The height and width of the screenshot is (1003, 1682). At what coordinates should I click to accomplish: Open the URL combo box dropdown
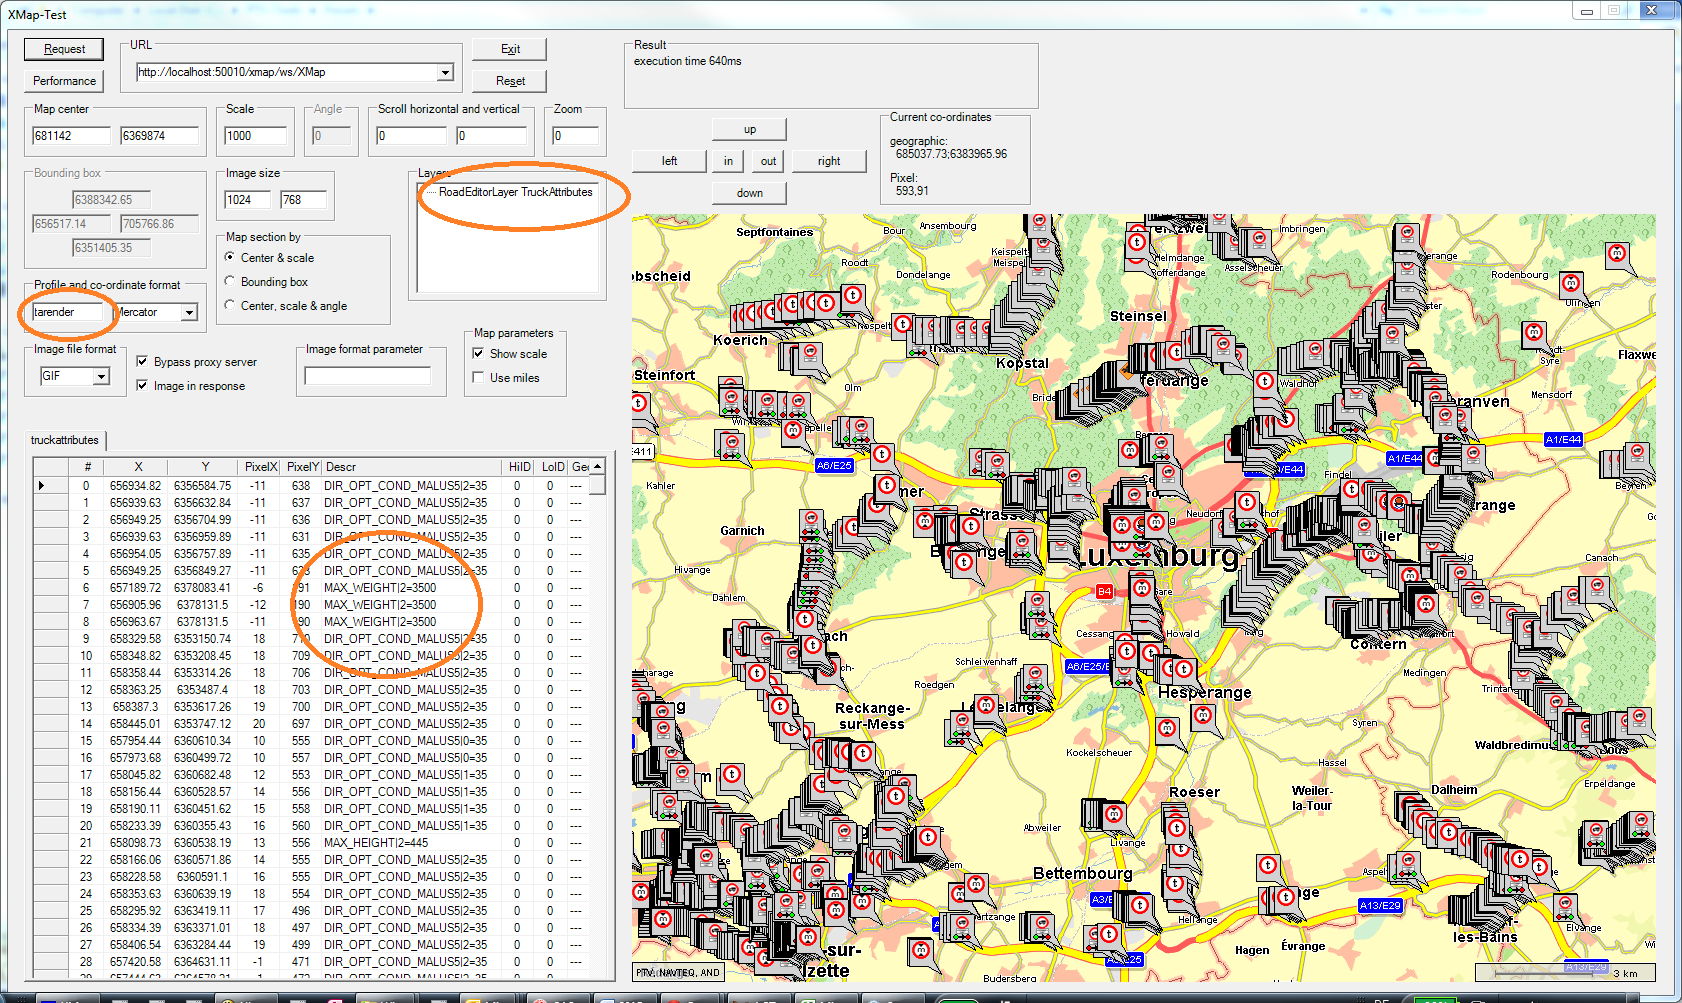(x=445, y=72)
